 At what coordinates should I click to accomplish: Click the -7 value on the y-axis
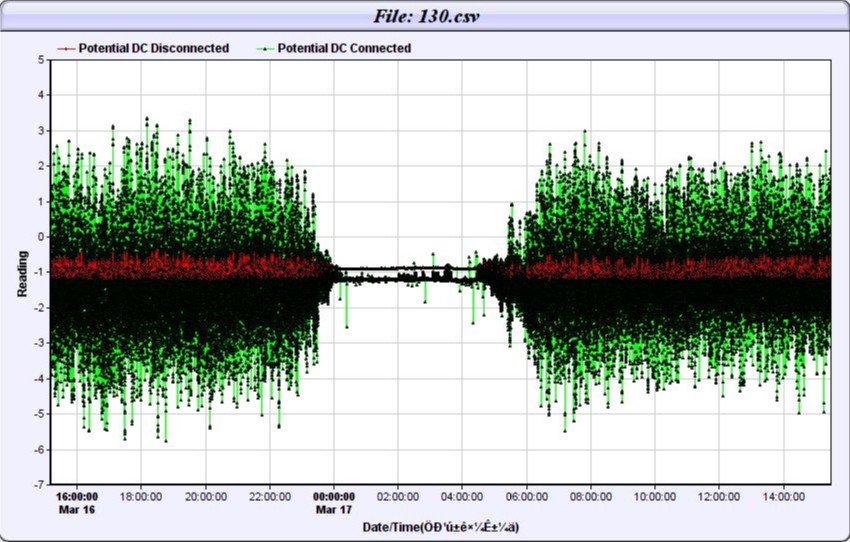tap(40, 485)
